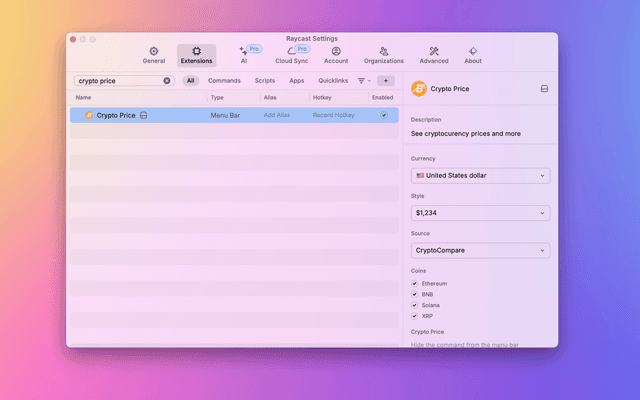Click Record Hotkey for Crypto Price

tap(334, 115)
